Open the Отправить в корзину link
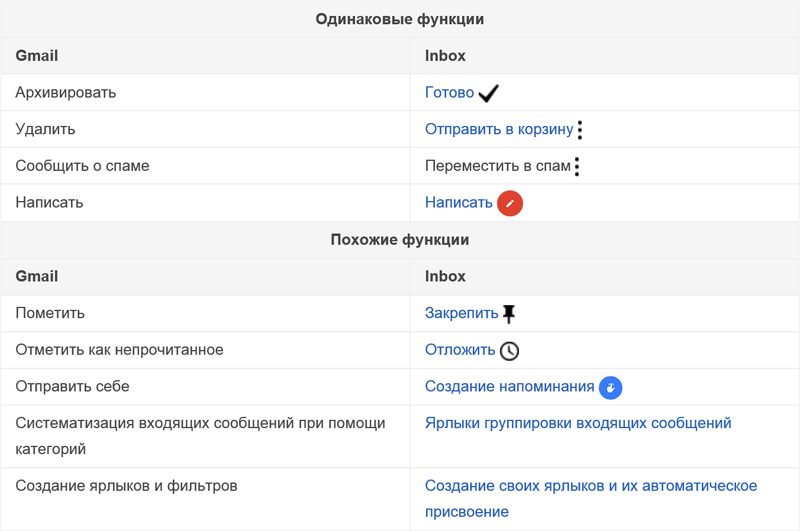The image size is (800, 531). point(499,129)
